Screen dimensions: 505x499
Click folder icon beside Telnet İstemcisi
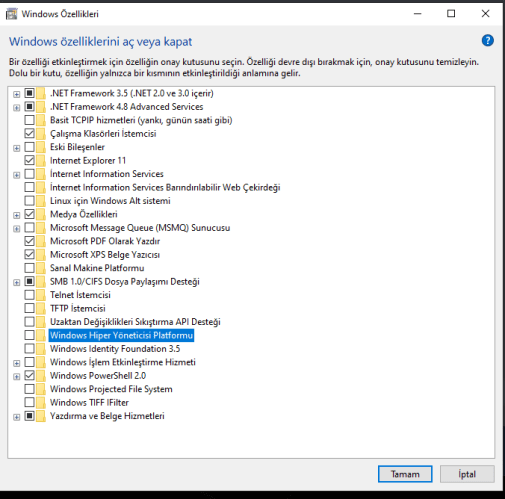point(41,295)
